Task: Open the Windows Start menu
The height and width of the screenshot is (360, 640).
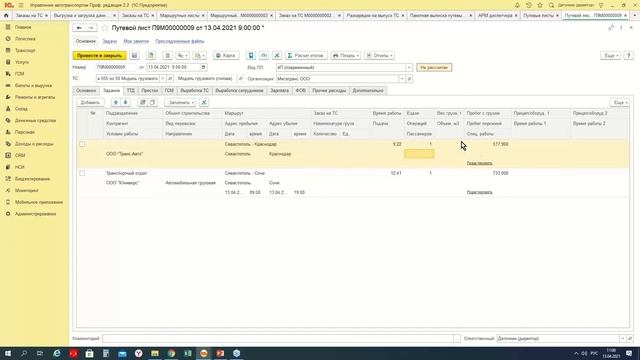Action: tap(7, 353)
